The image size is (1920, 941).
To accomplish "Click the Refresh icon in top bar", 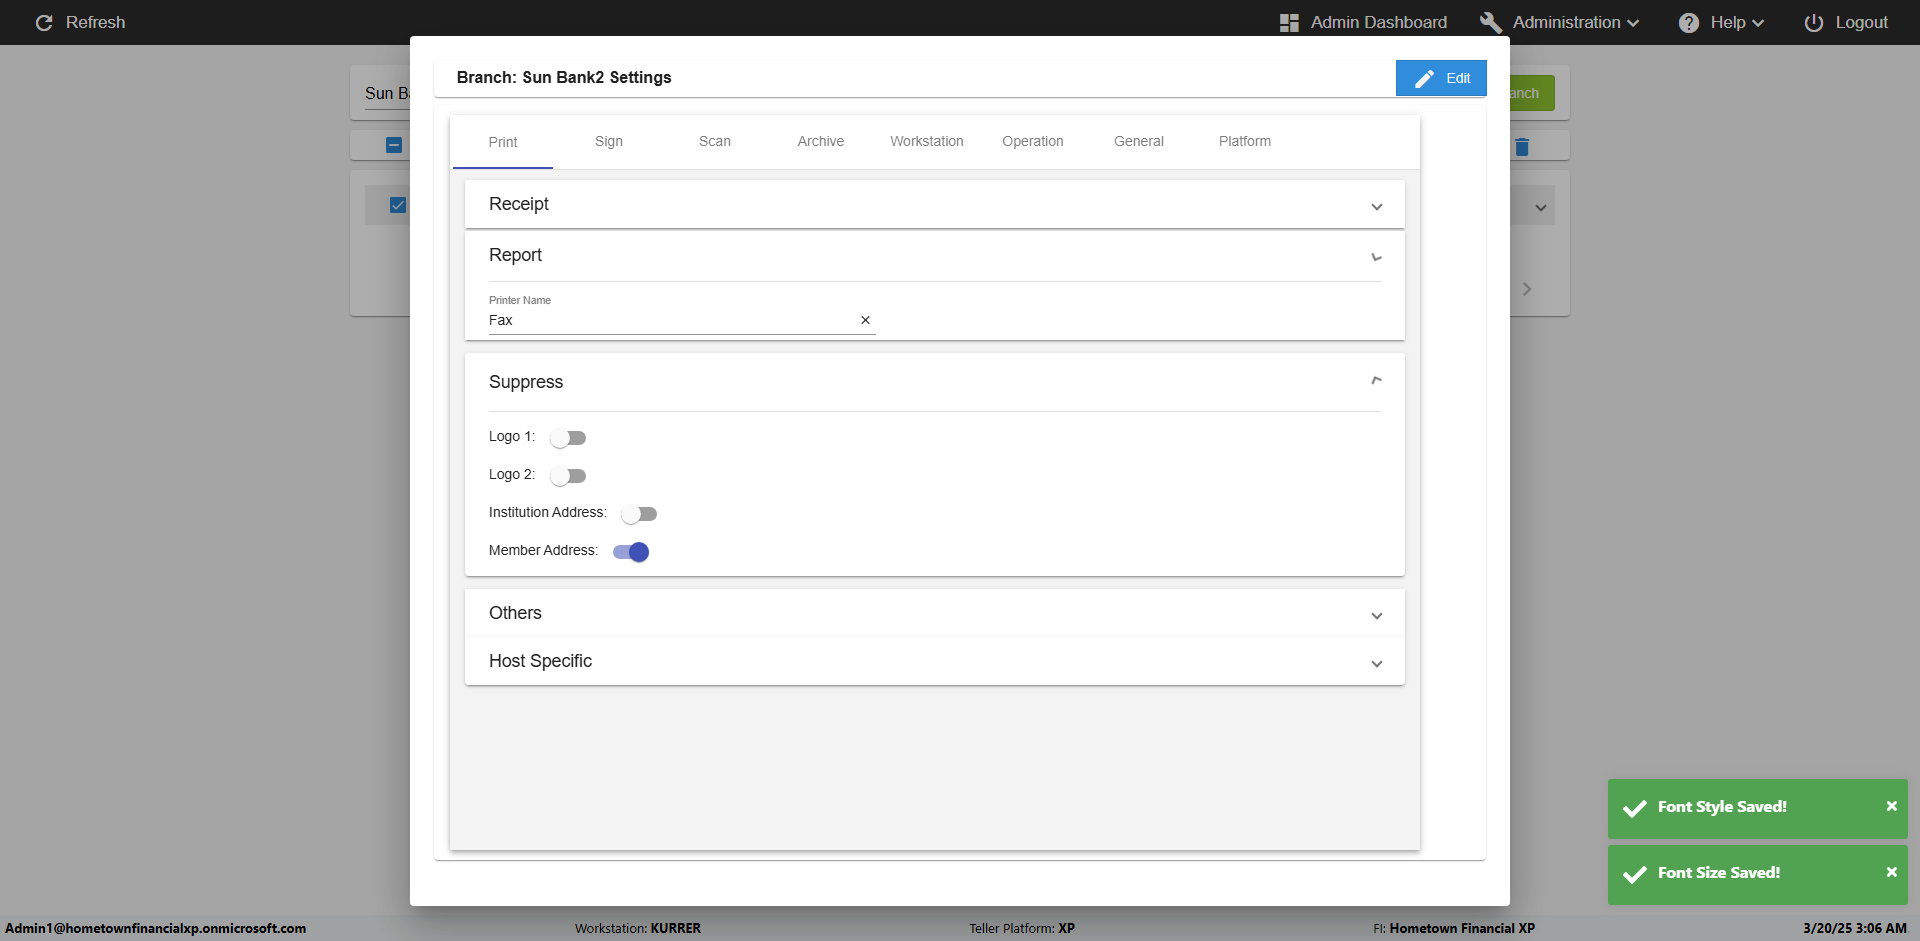I will [44, 22].
